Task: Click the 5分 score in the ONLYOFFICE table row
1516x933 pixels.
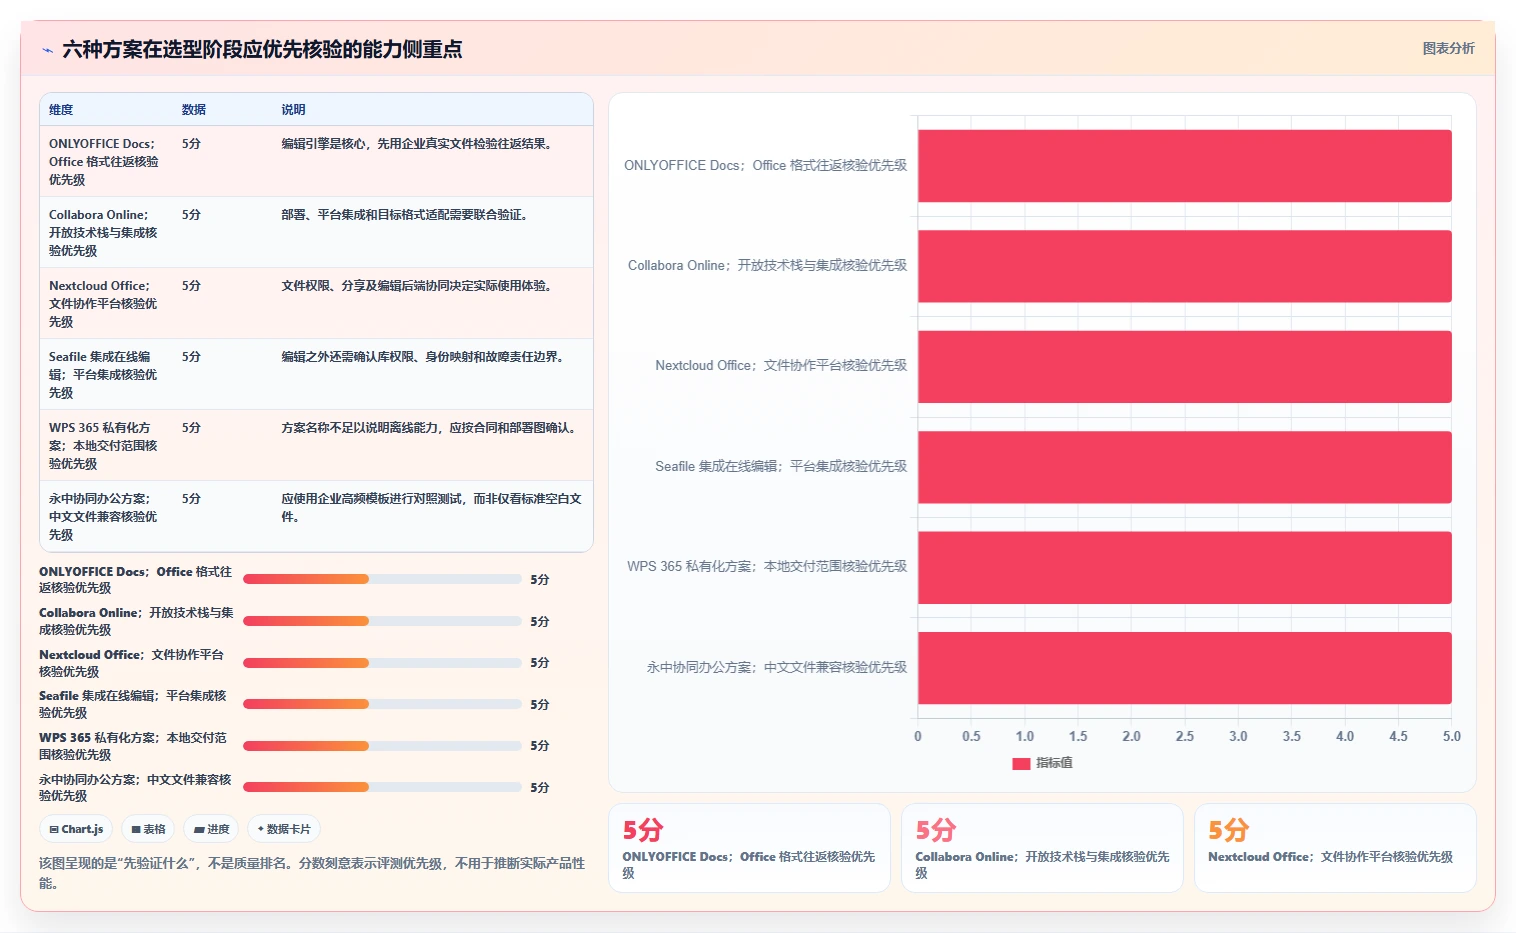Action: (192, 144)
